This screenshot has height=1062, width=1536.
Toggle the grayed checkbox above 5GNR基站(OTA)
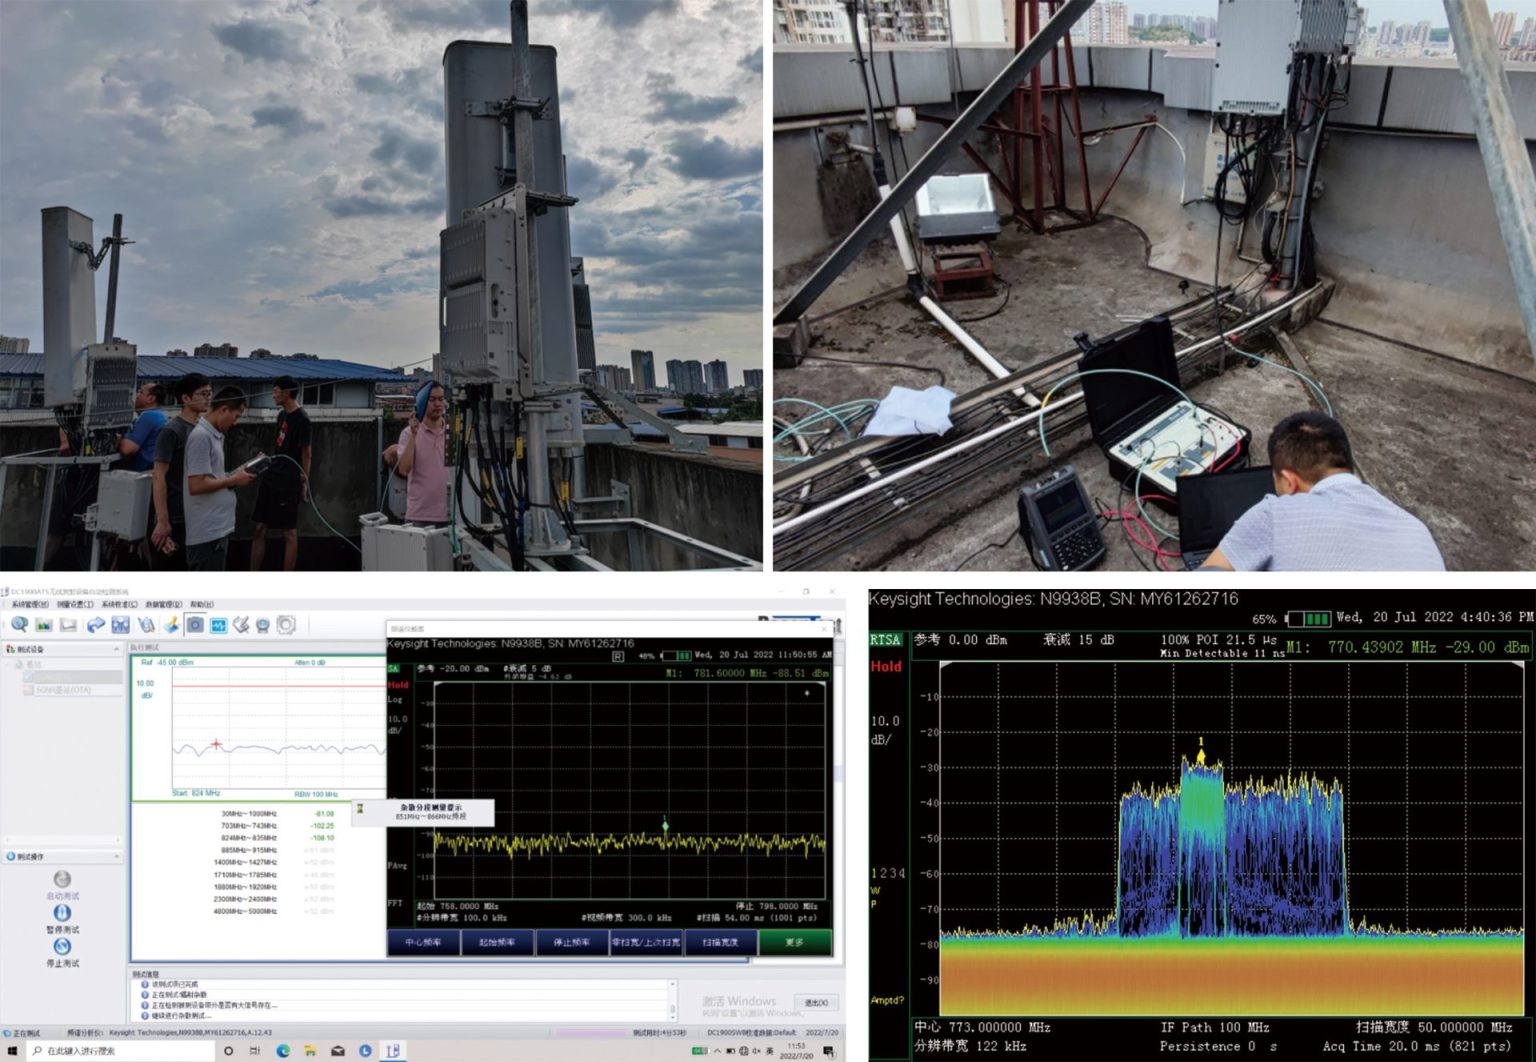[26, 676]
